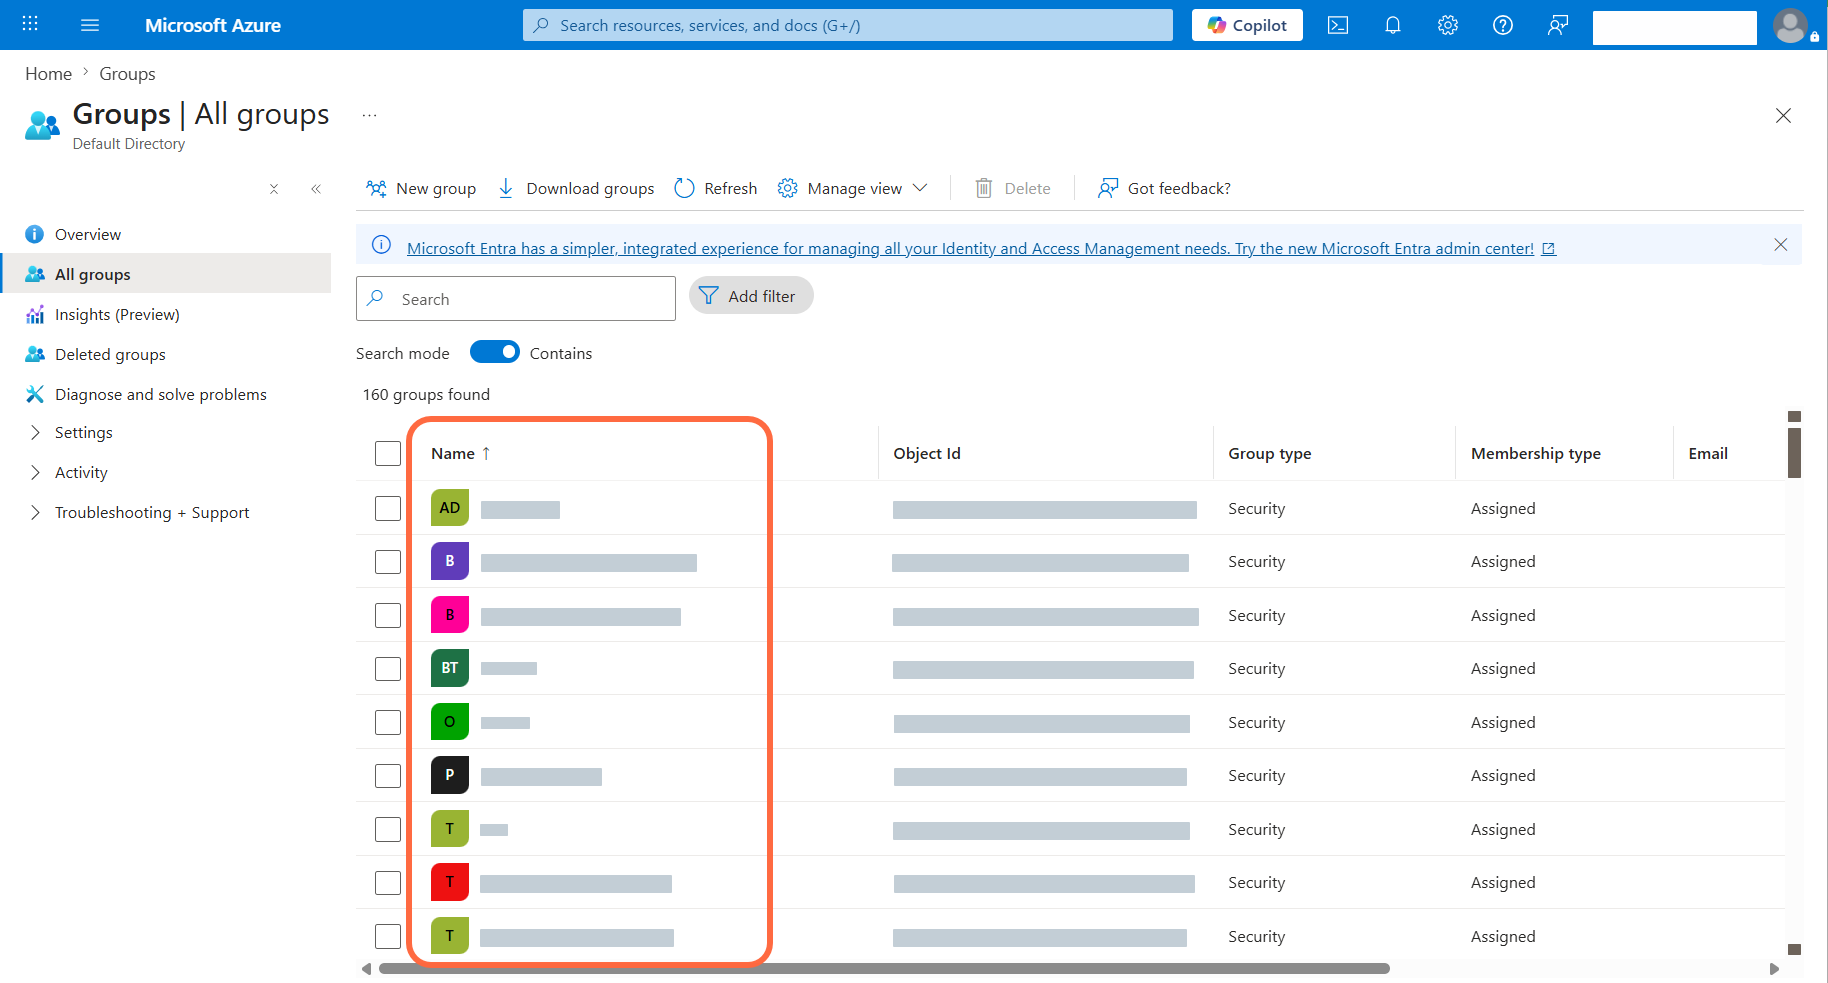
Task: Click the Object Id column header
Action: tap(926, 453)
